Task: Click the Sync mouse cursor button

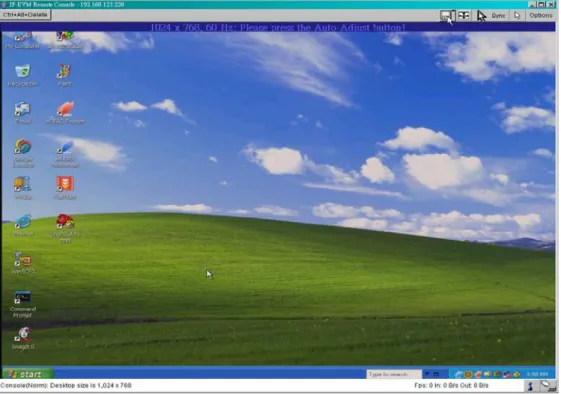Action: click(491, 16)
